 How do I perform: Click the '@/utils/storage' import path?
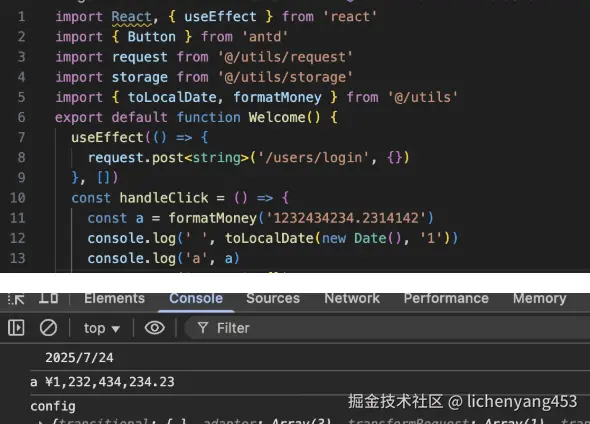pos(285,77)
